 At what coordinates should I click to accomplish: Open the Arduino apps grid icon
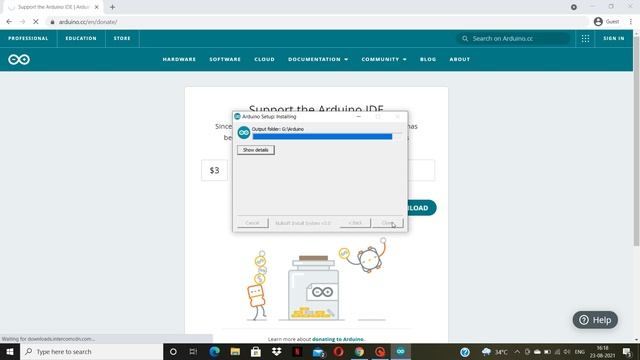point(585,38)
